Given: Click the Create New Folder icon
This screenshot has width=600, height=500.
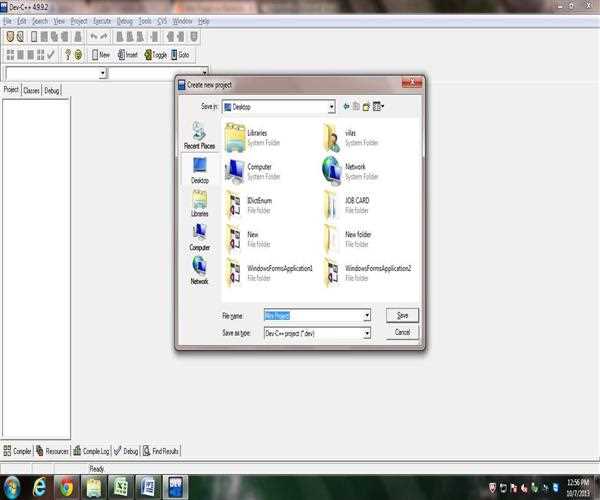Looking at the screenshot, I should click(x=367, y=105).
